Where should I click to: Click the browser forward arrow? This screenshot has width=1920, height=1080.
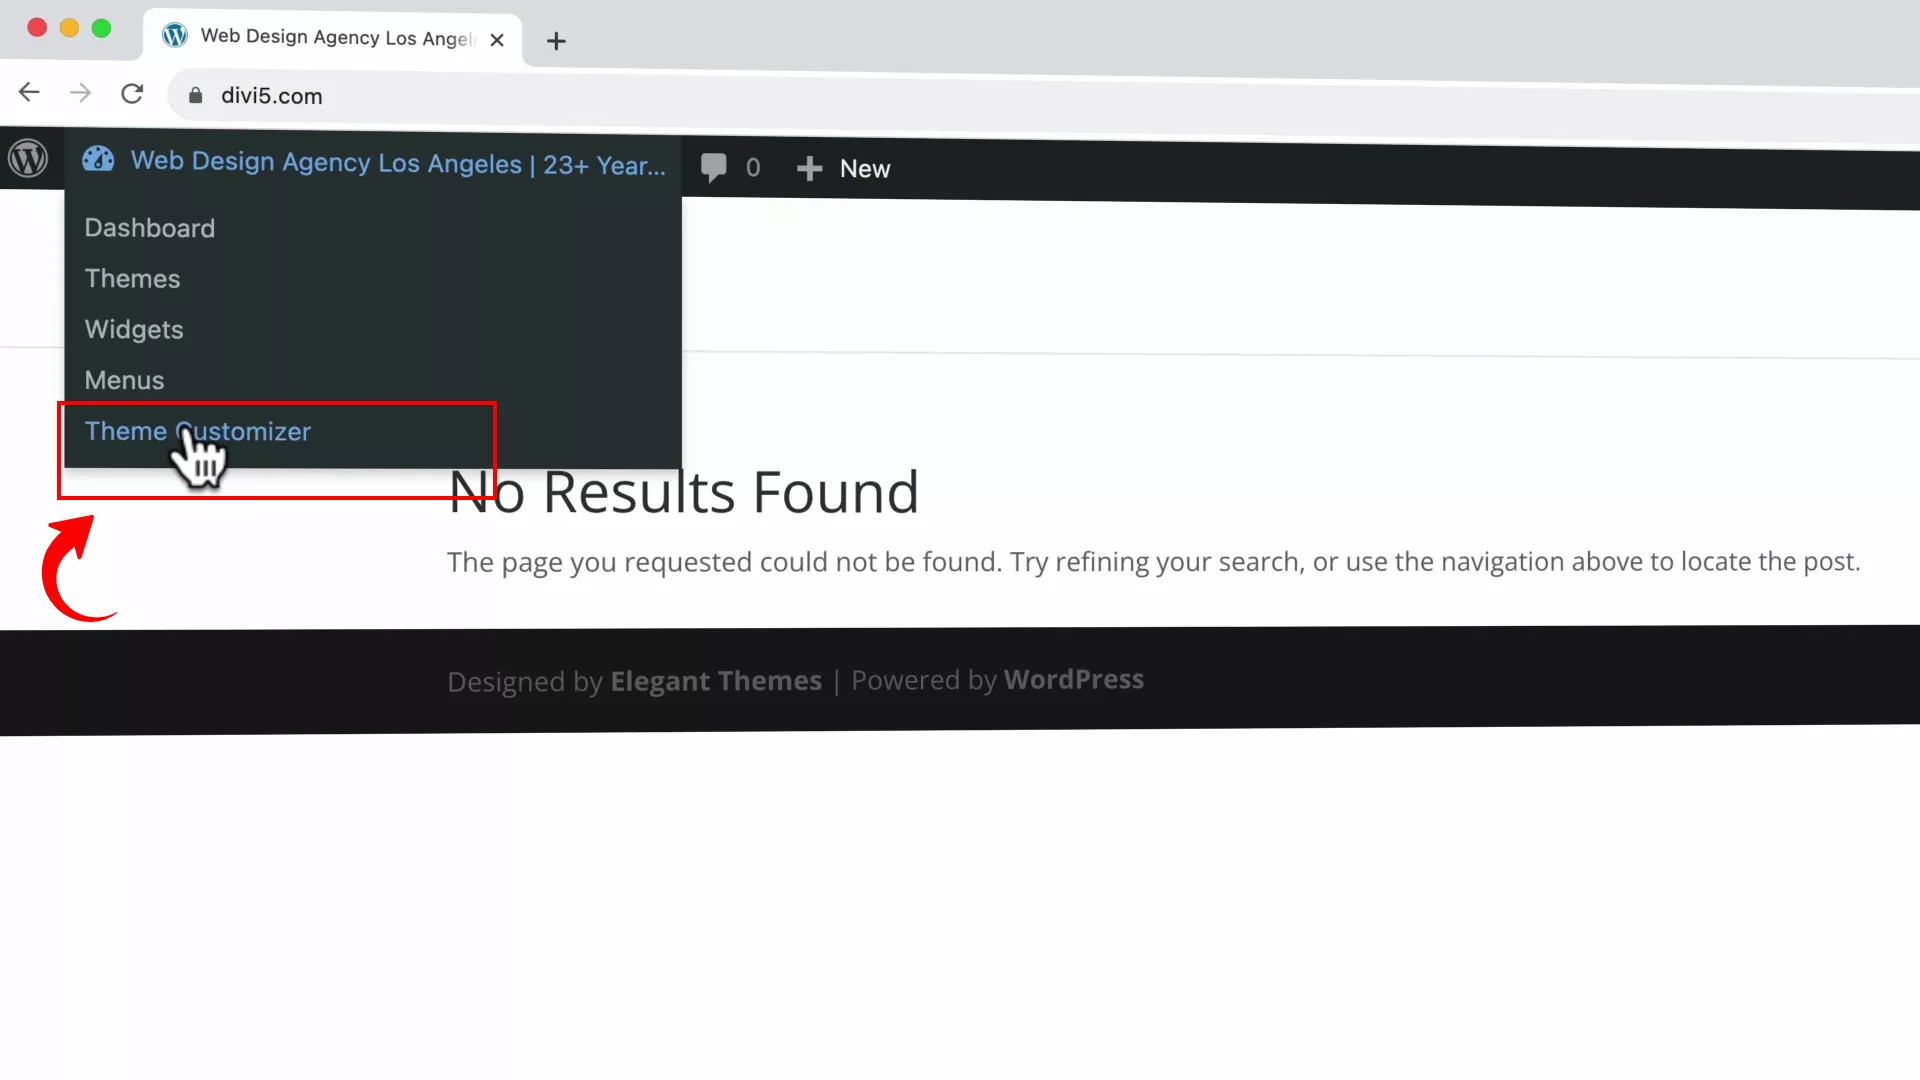coord(80,94)
